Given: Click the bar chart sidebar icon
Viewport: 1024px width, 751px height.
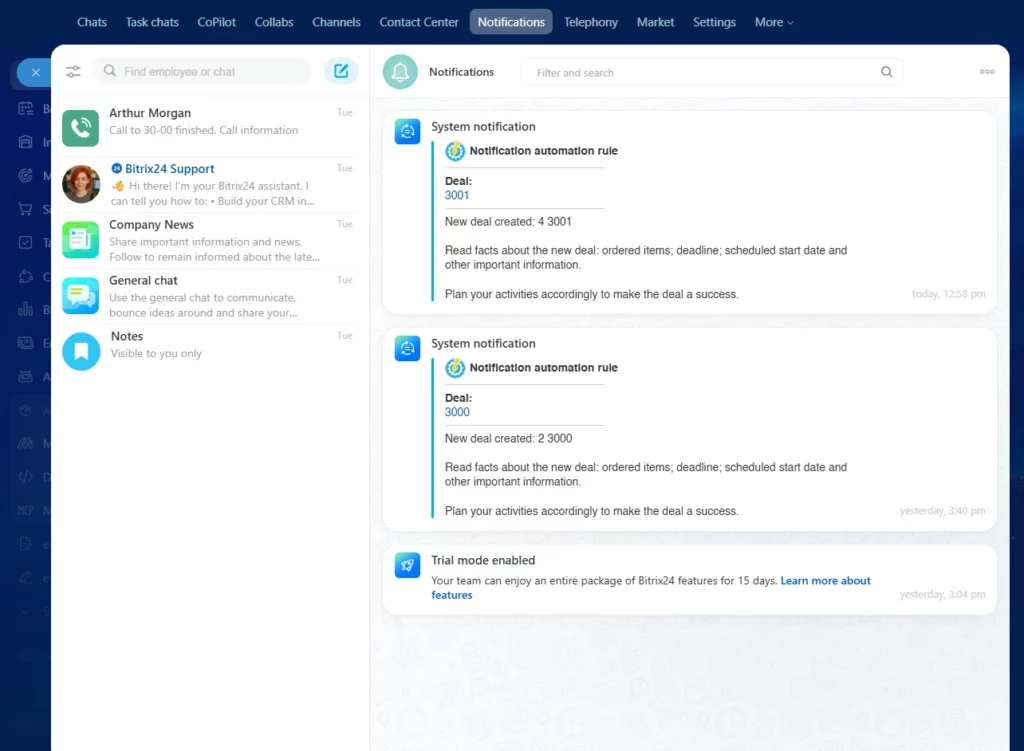Looking at the screenshot, I should tap(25, 309).
